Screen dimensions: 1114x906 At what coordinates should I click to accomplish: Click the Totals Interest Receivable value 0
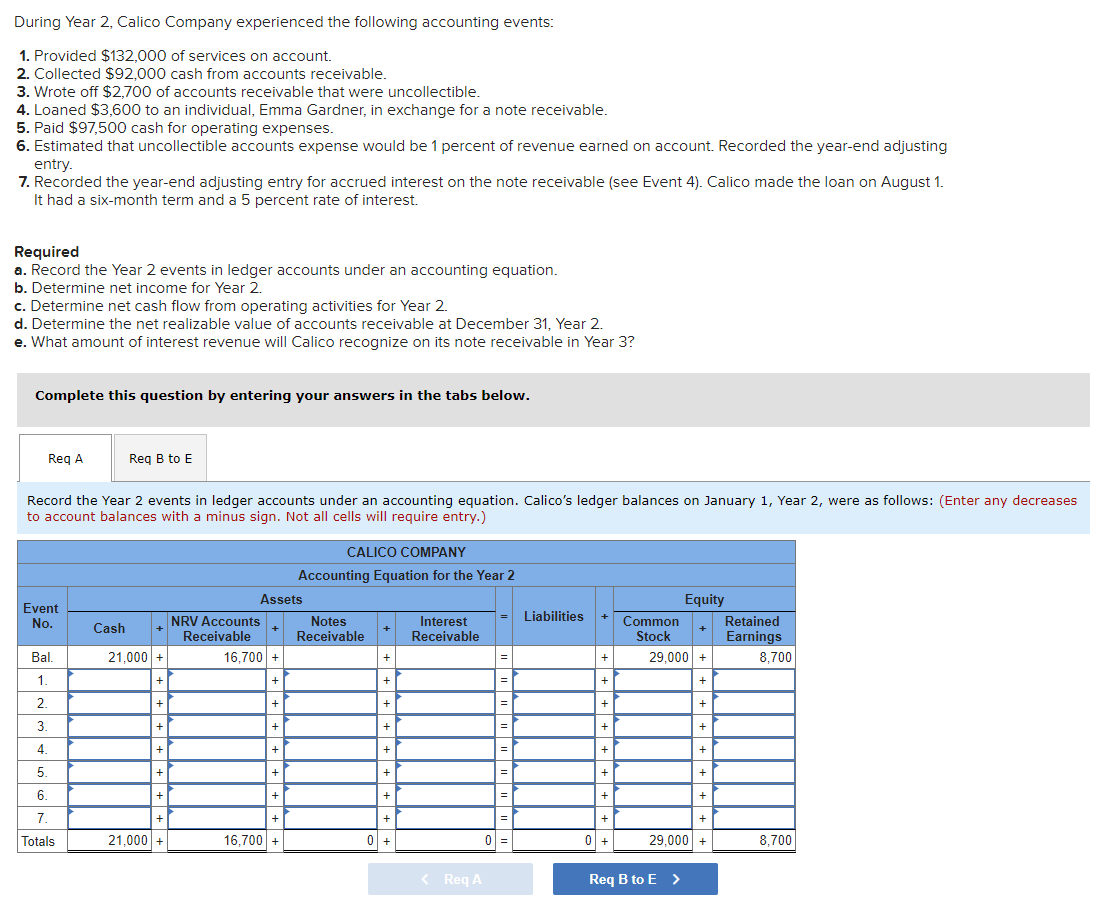tap(488, 841)
